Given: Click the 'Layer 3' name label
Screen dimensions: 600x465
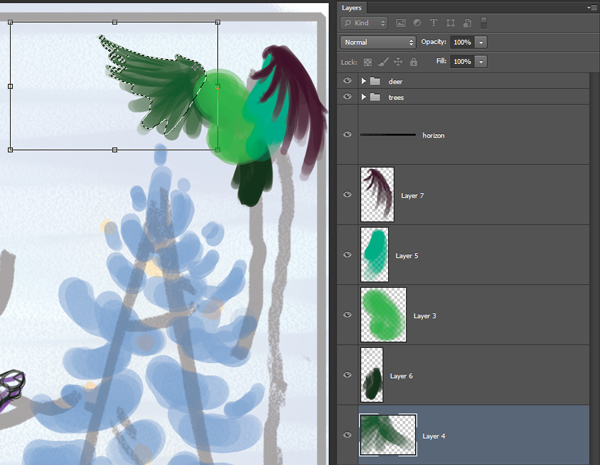Looking at the screenshot, I should 425,316.
